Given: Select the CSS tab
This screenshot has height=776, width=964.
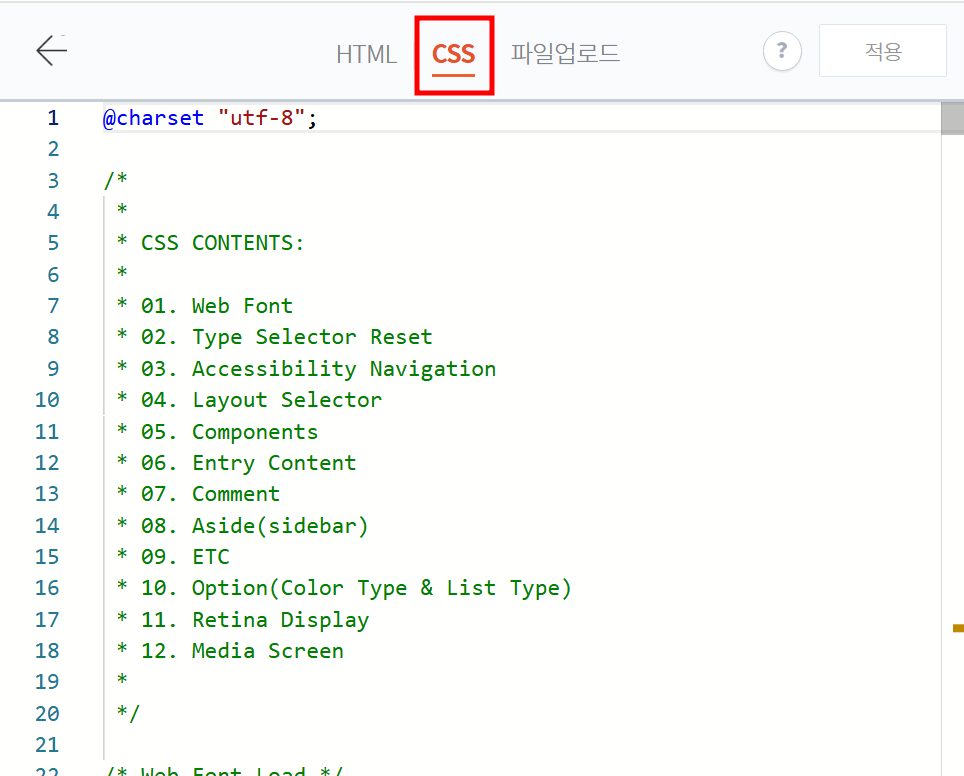Looking at the screenshot, I should coord(454,54).
